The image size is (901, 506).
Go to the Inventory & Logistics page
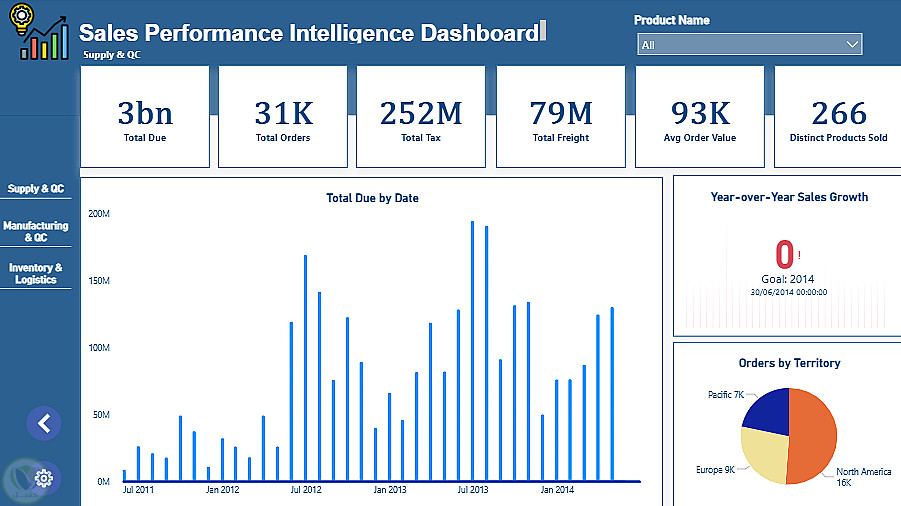37,274
